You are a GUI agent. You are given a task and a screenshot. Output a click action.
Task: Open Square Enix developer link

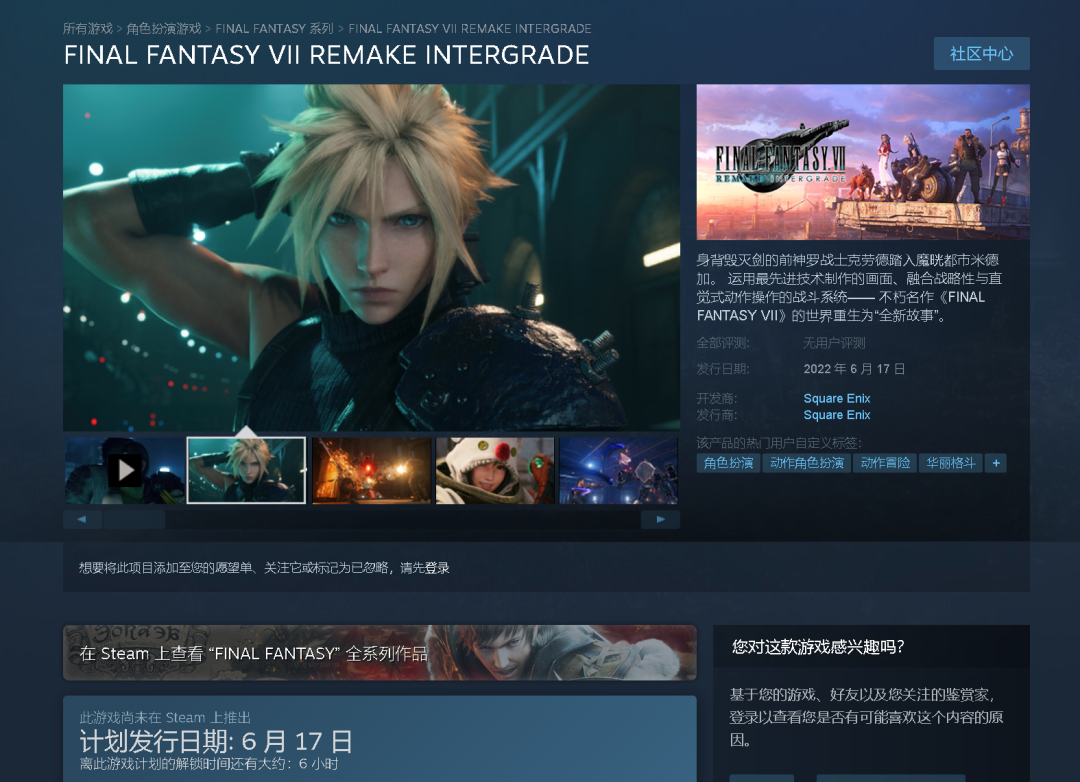(x=837, y=398)
